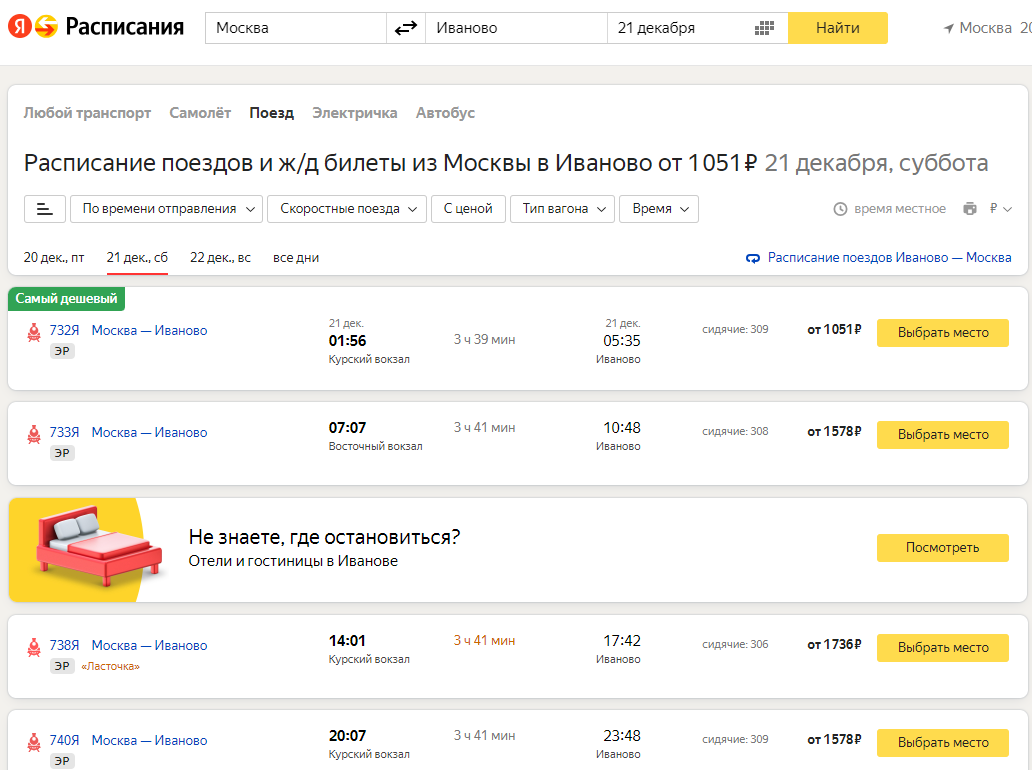Select the '22 дек., вс' date tab
1032x770 pixels.
[220, 258]
